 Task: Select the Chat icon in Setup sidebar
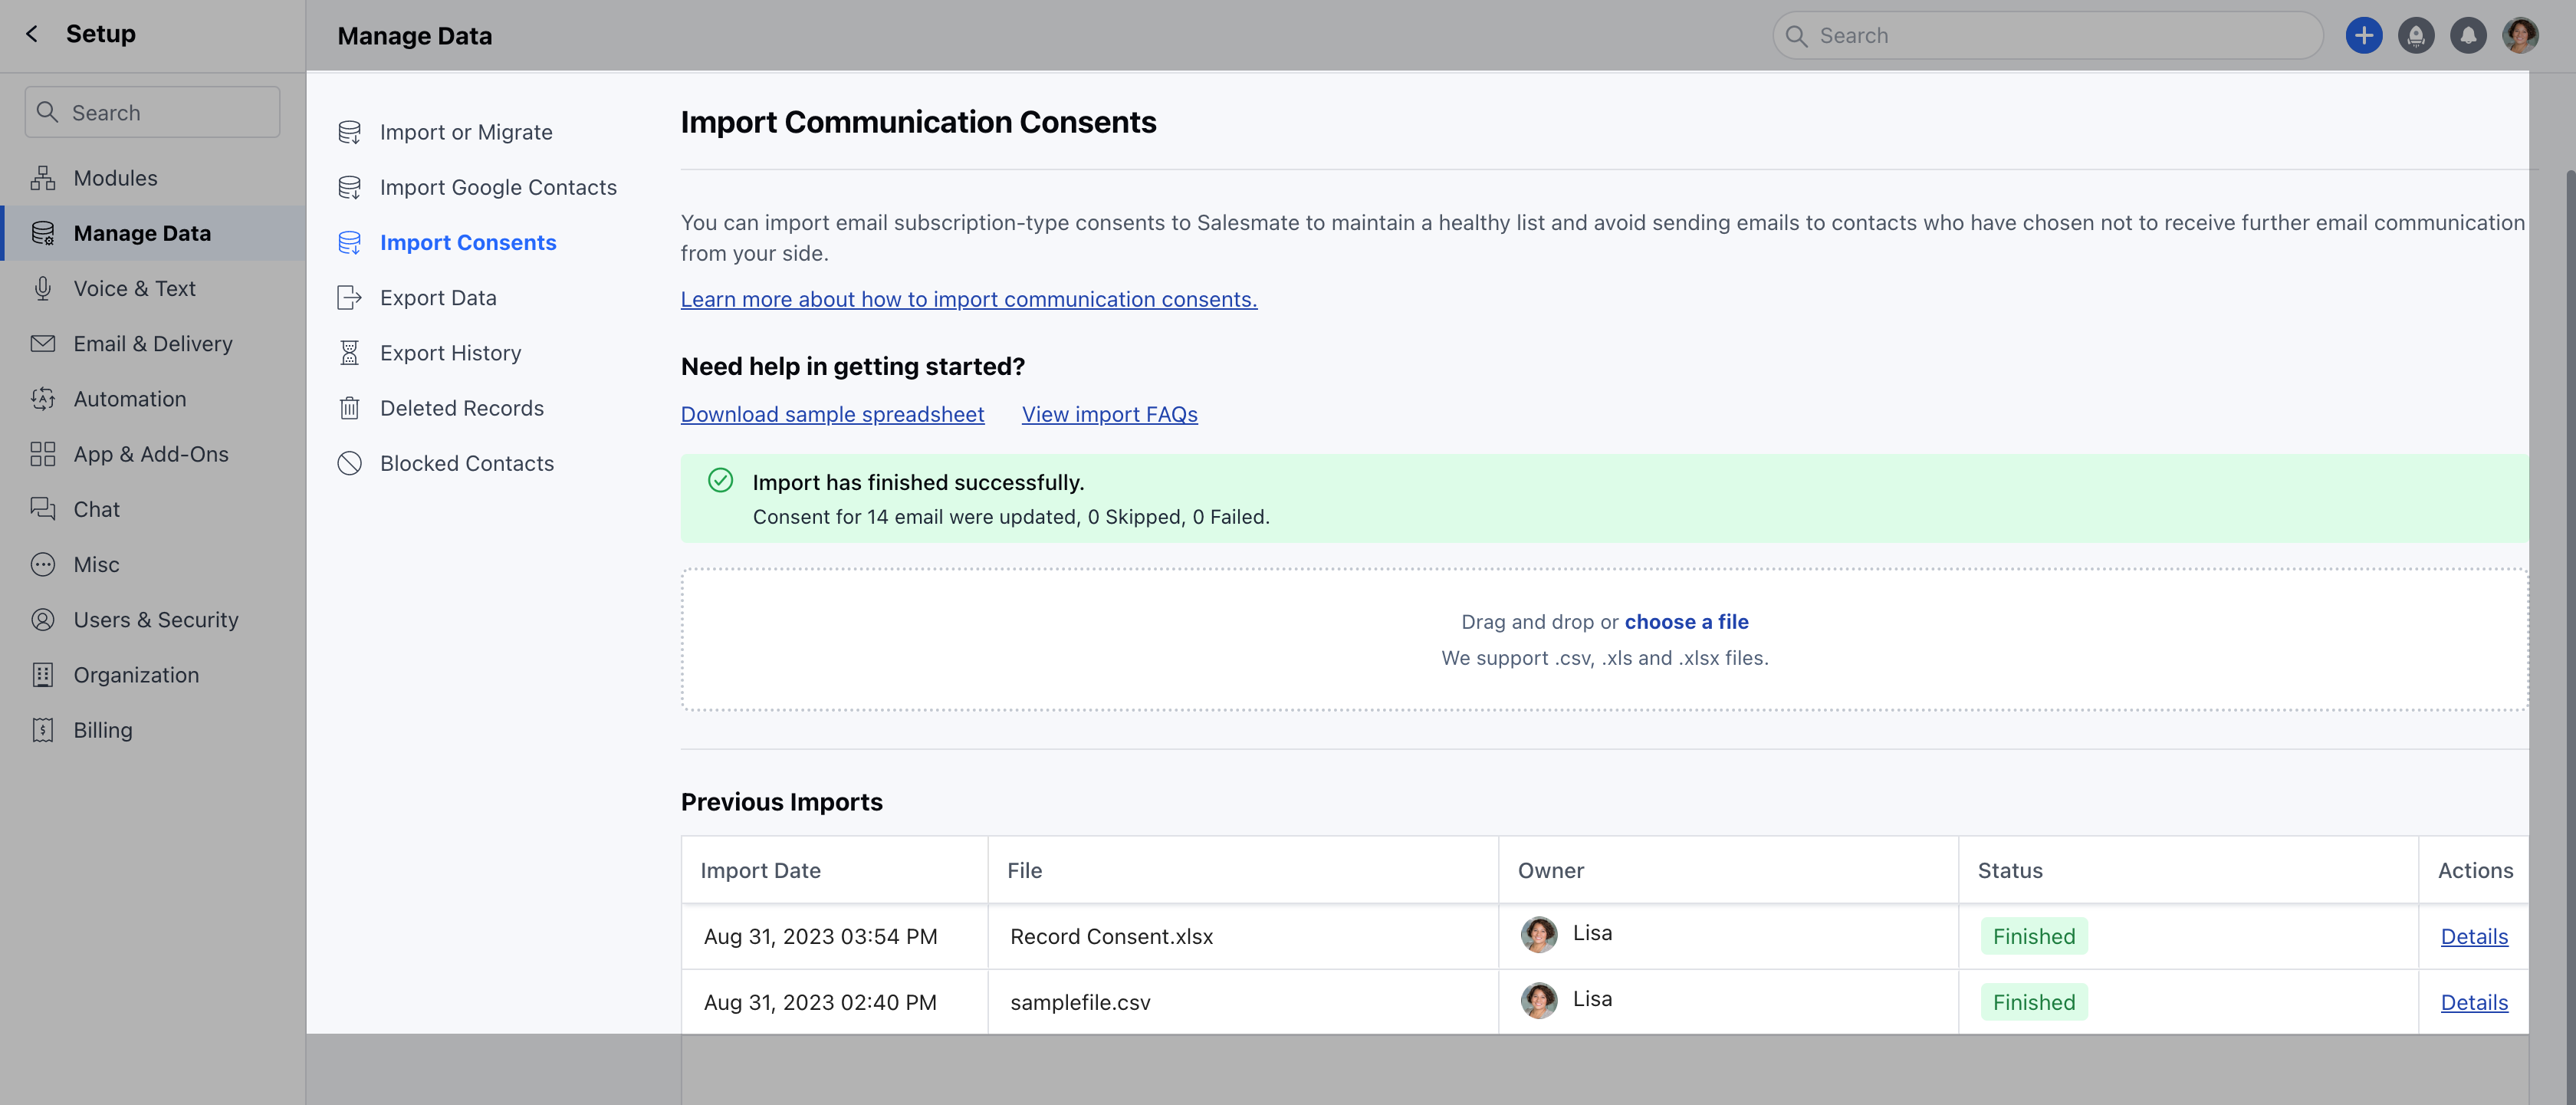click(x=42, y=508)
